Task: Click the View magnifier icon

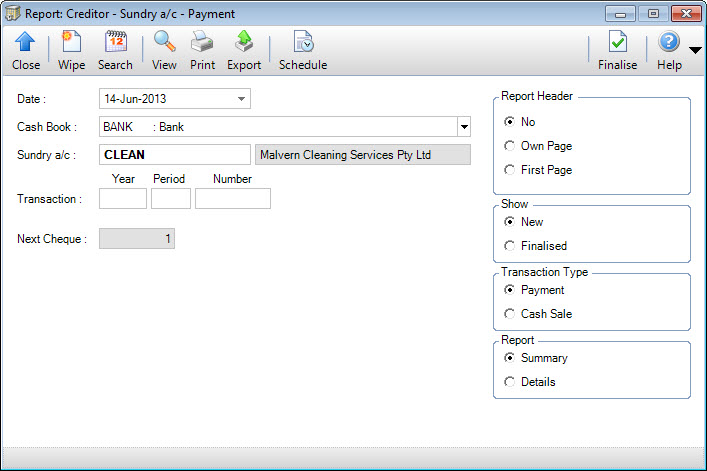Action: click(x=164, y=42)
